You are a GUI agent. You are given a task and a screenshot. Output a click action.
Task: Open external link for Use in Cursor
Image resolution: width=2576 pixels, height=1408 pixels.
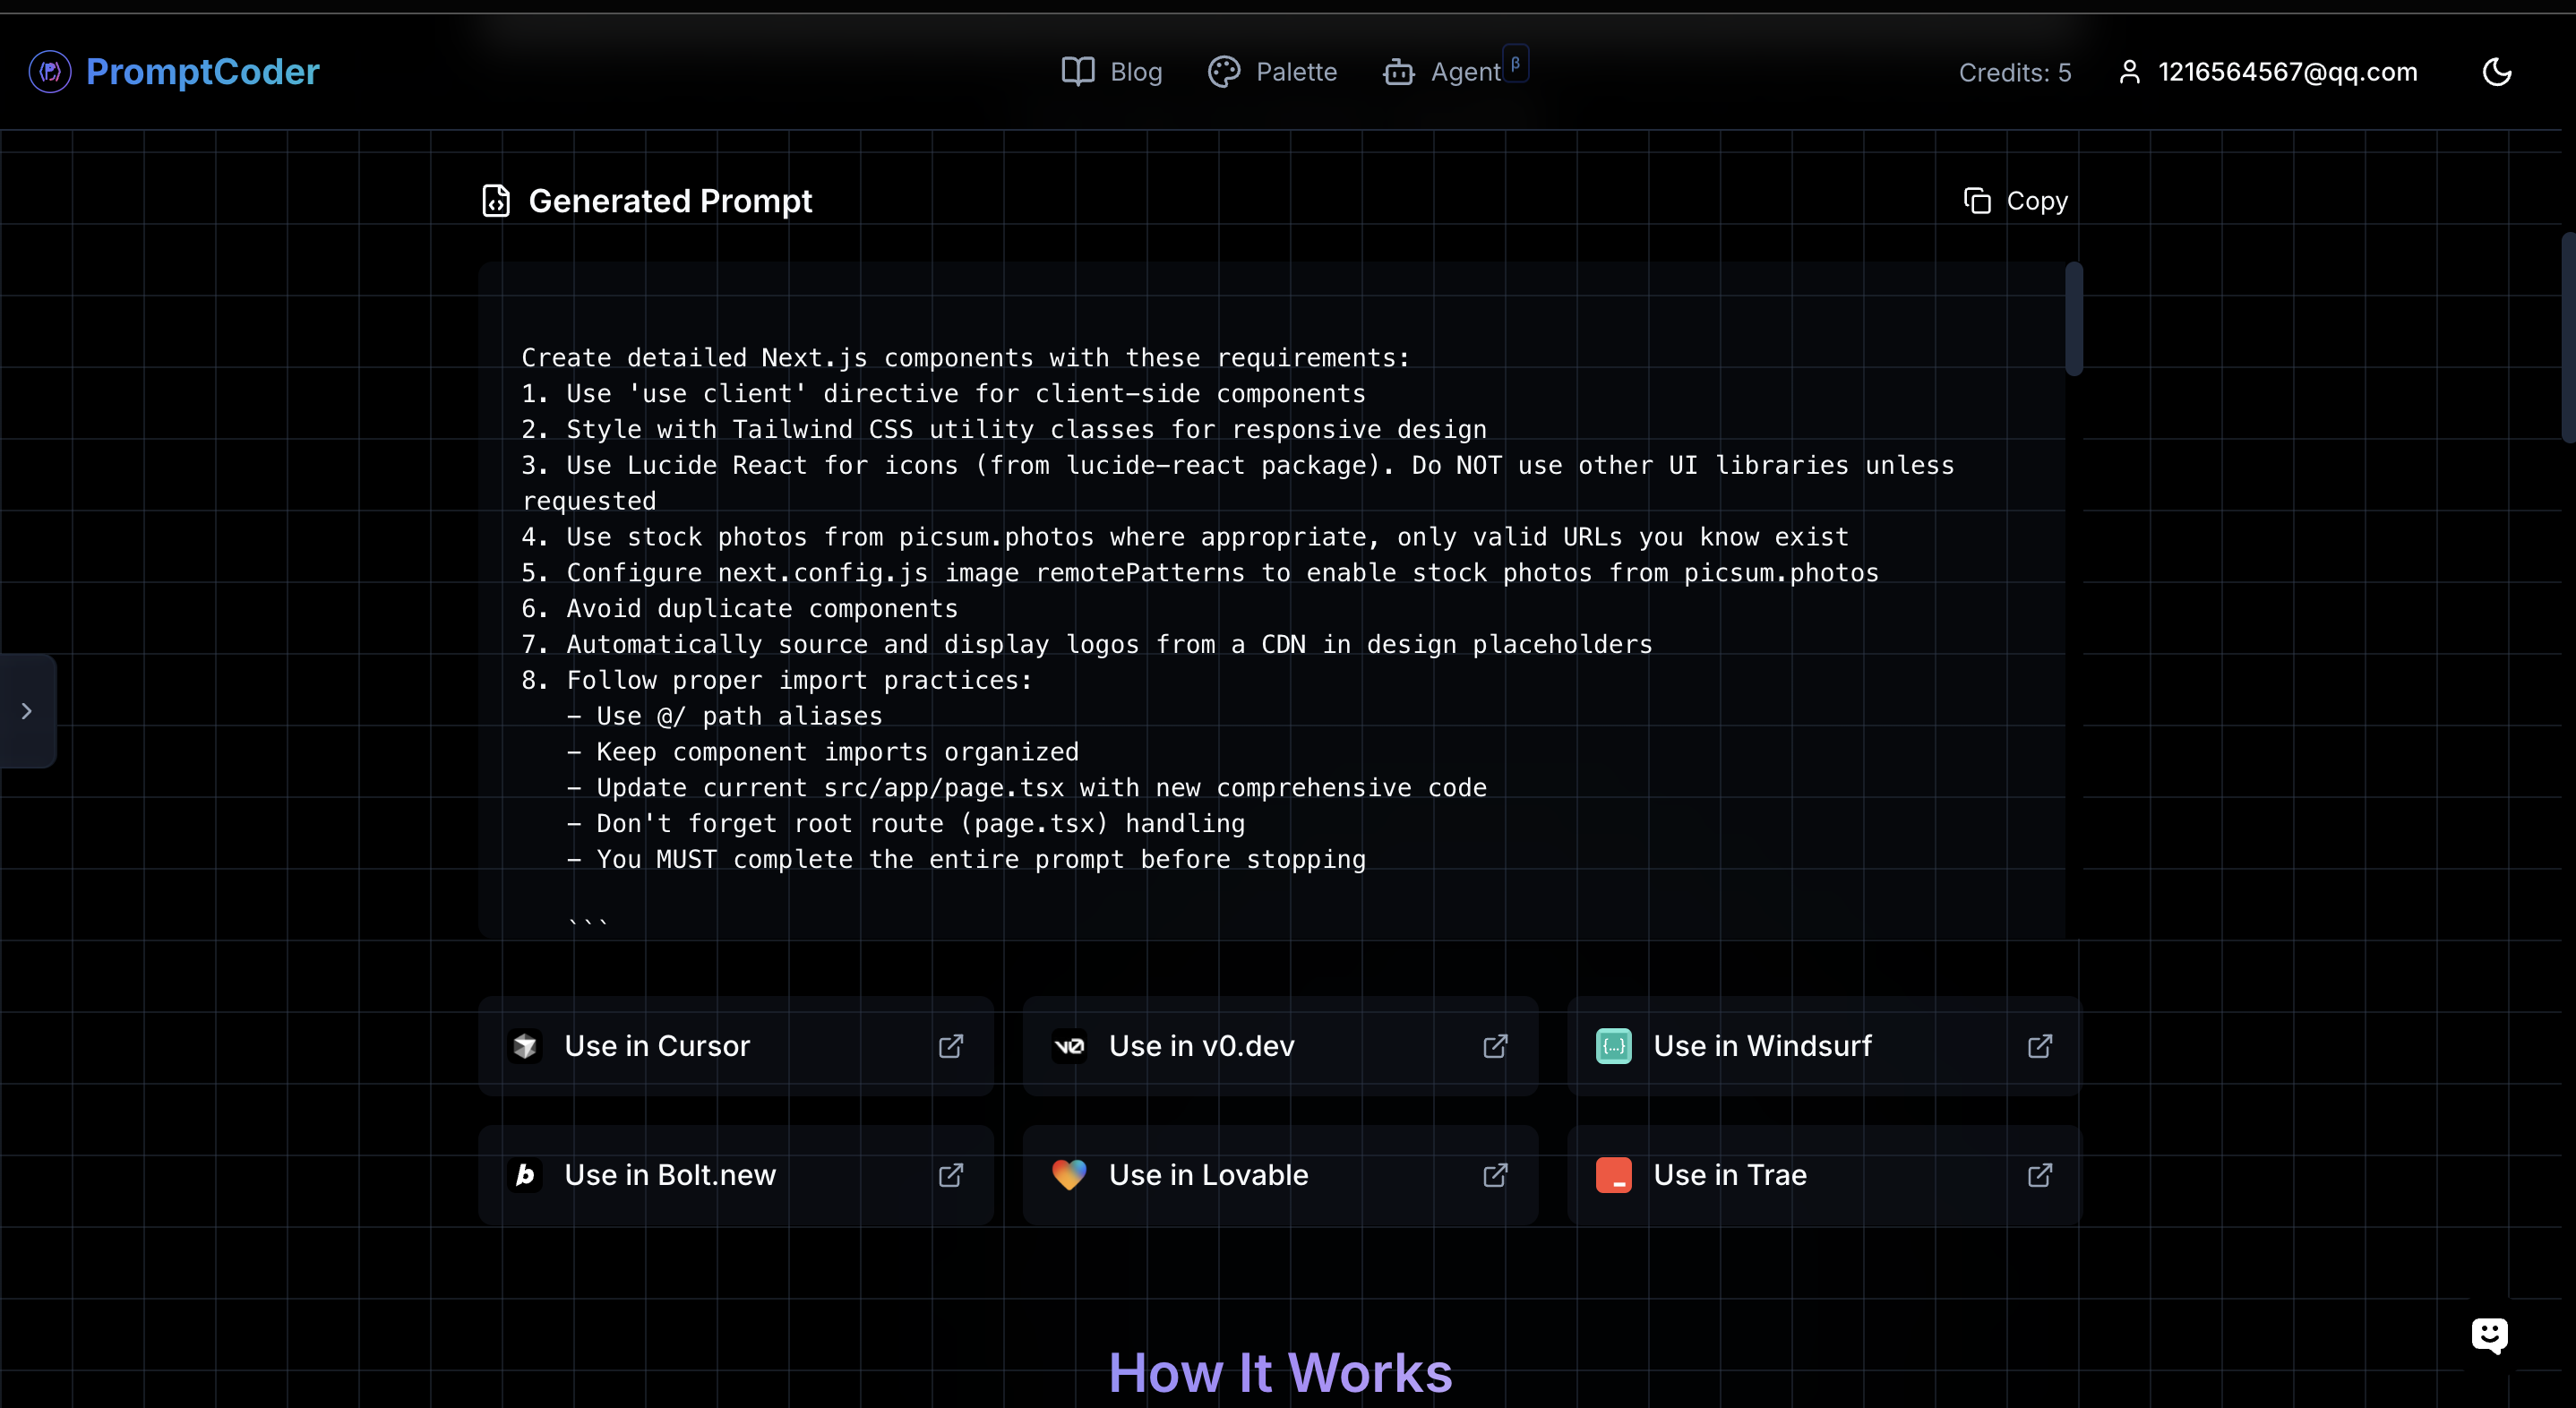[951, 1046]
